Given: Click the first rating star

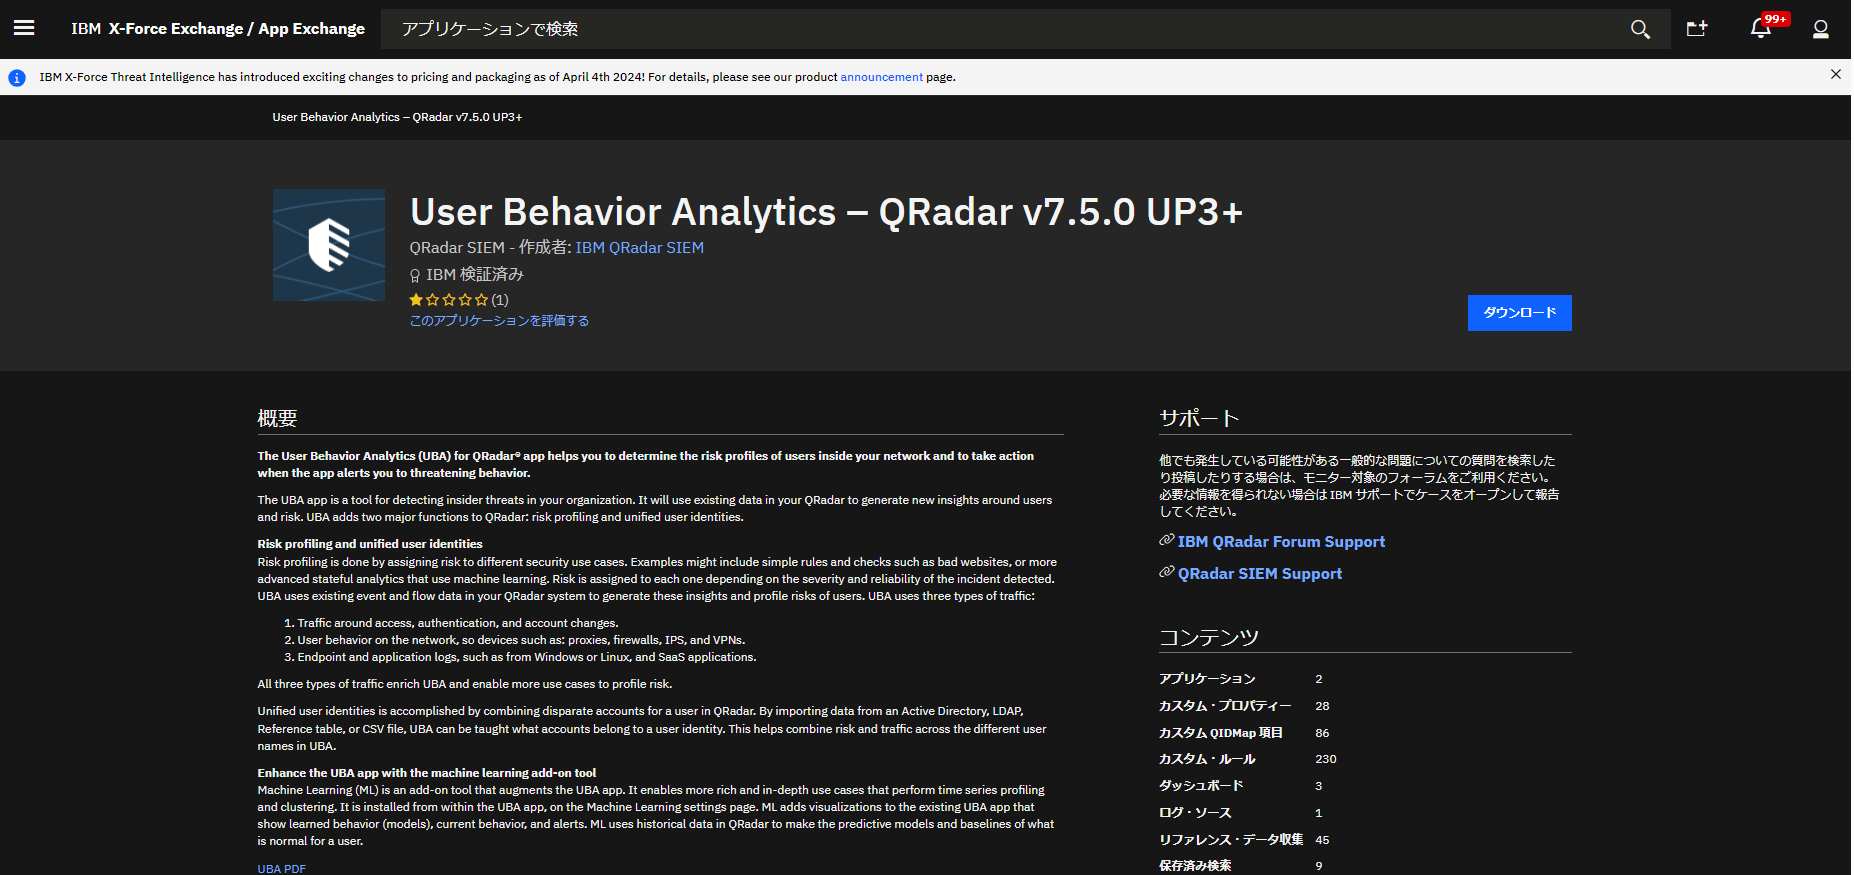Looking at the screenshot, I should click(x=416, y=300).
